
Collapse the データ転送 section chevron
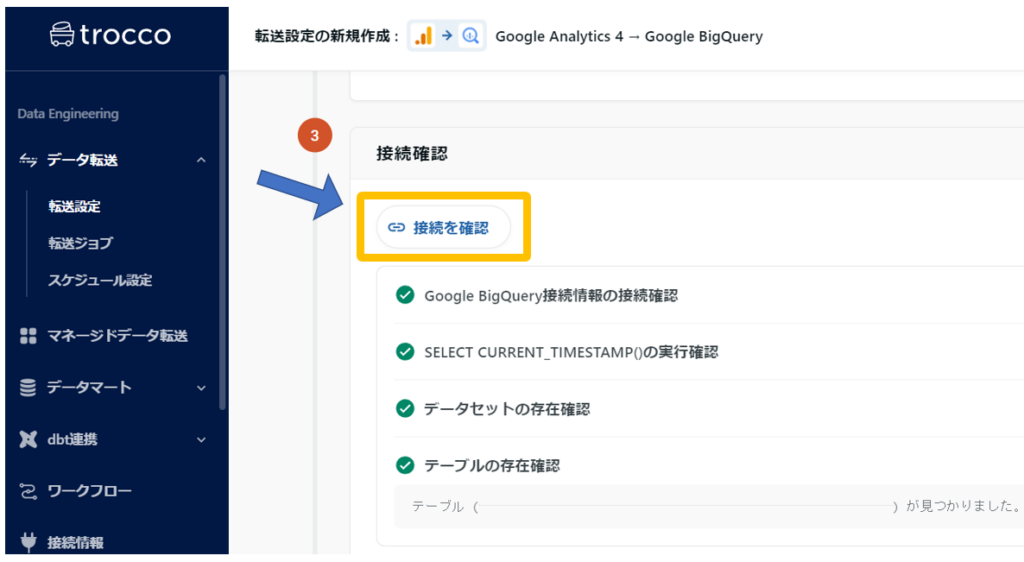201,160
